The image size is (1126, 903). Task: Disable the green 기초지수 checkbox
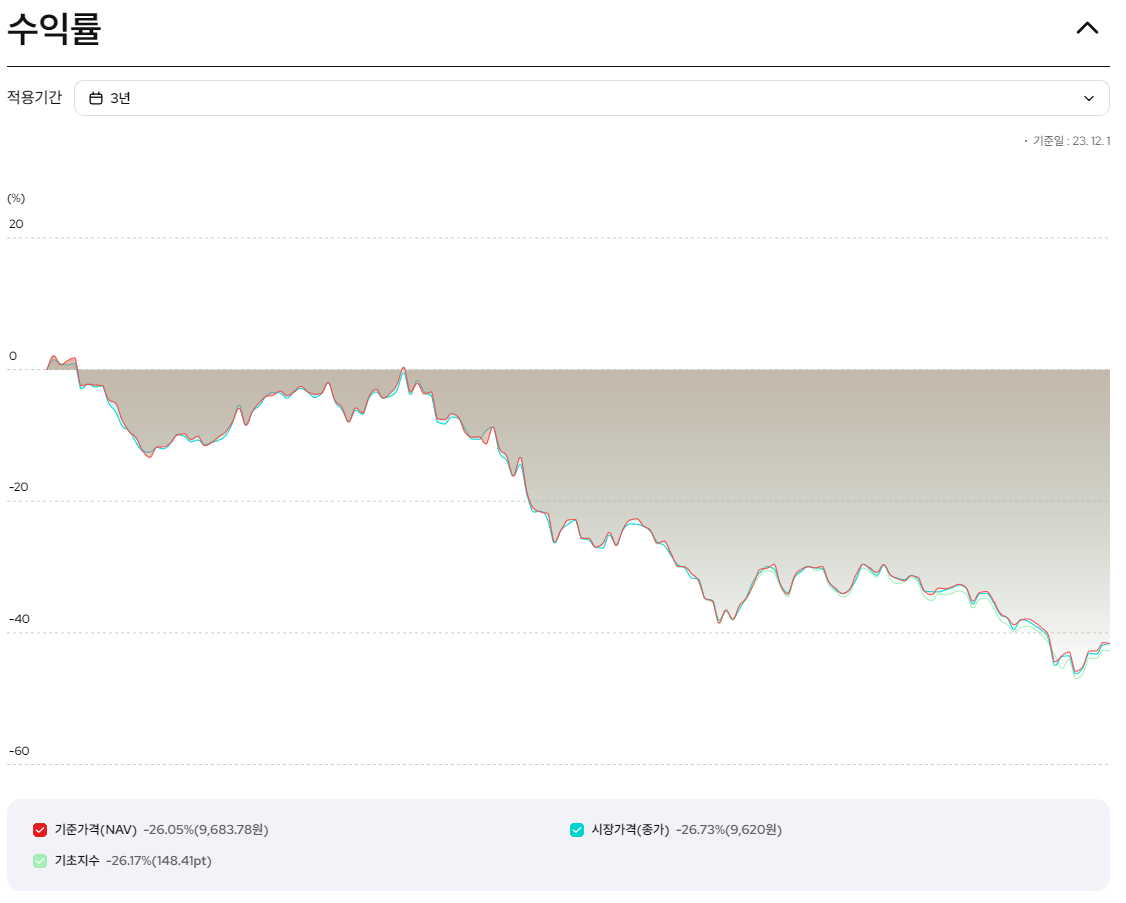(40, 861)
